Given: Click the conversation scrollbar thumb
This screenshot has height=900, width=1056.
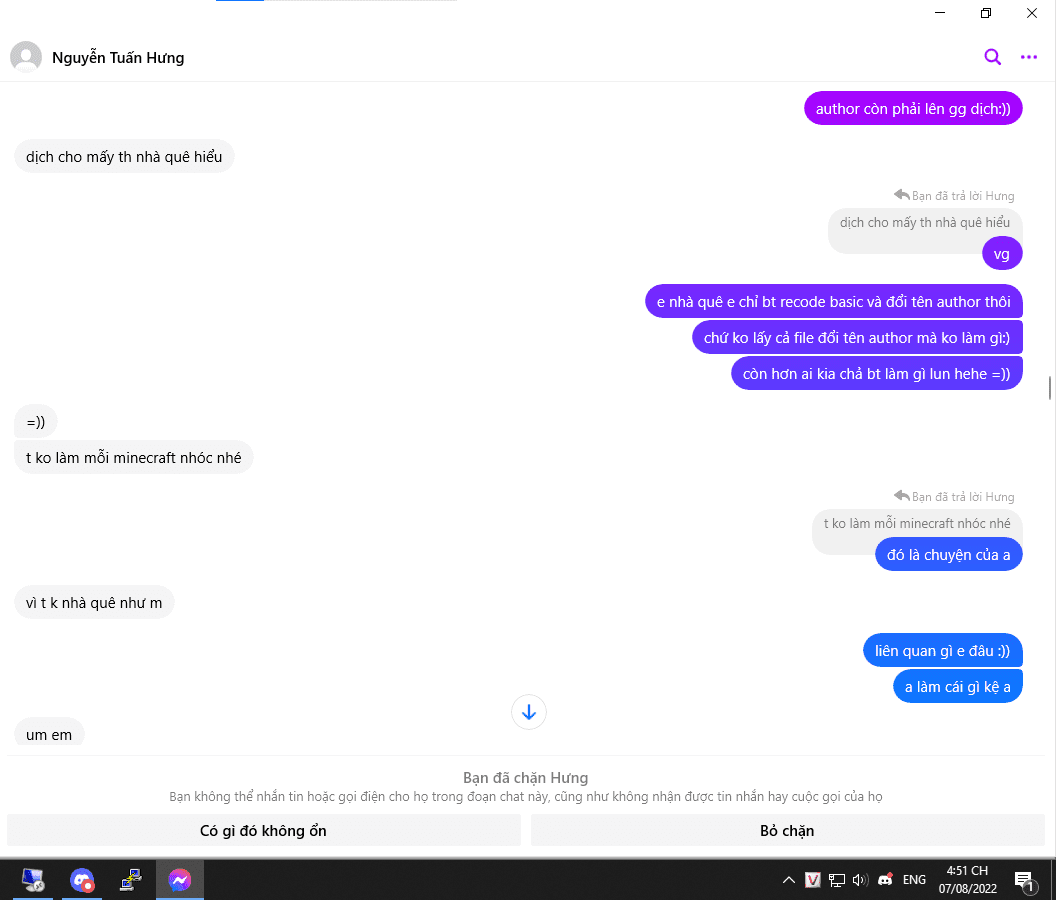Looking at the screenshot, I should [1050, 388].
